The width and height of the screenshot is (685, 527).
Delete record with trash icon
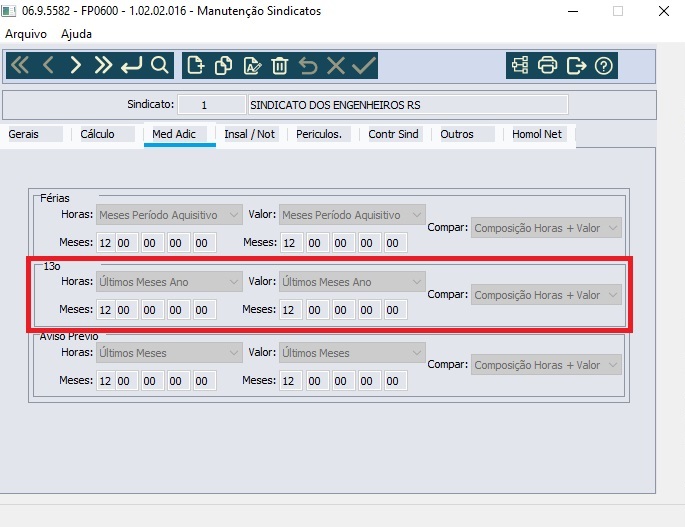click(280, 66)
